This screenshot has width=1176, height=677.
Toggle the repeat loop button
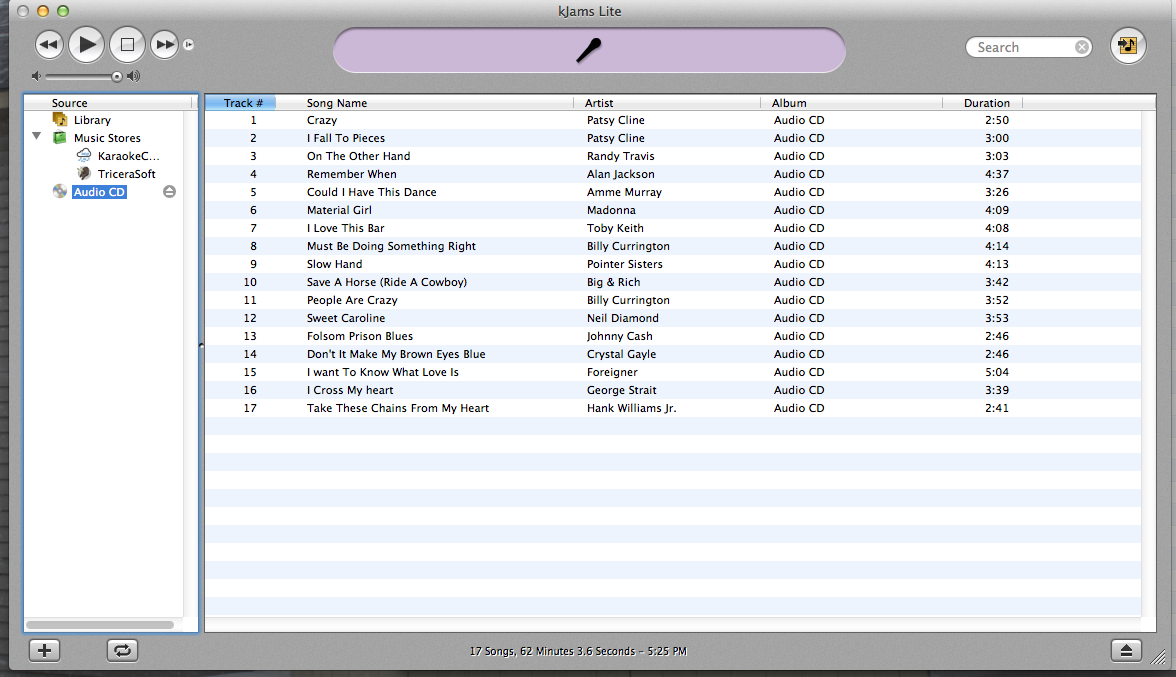122,650
